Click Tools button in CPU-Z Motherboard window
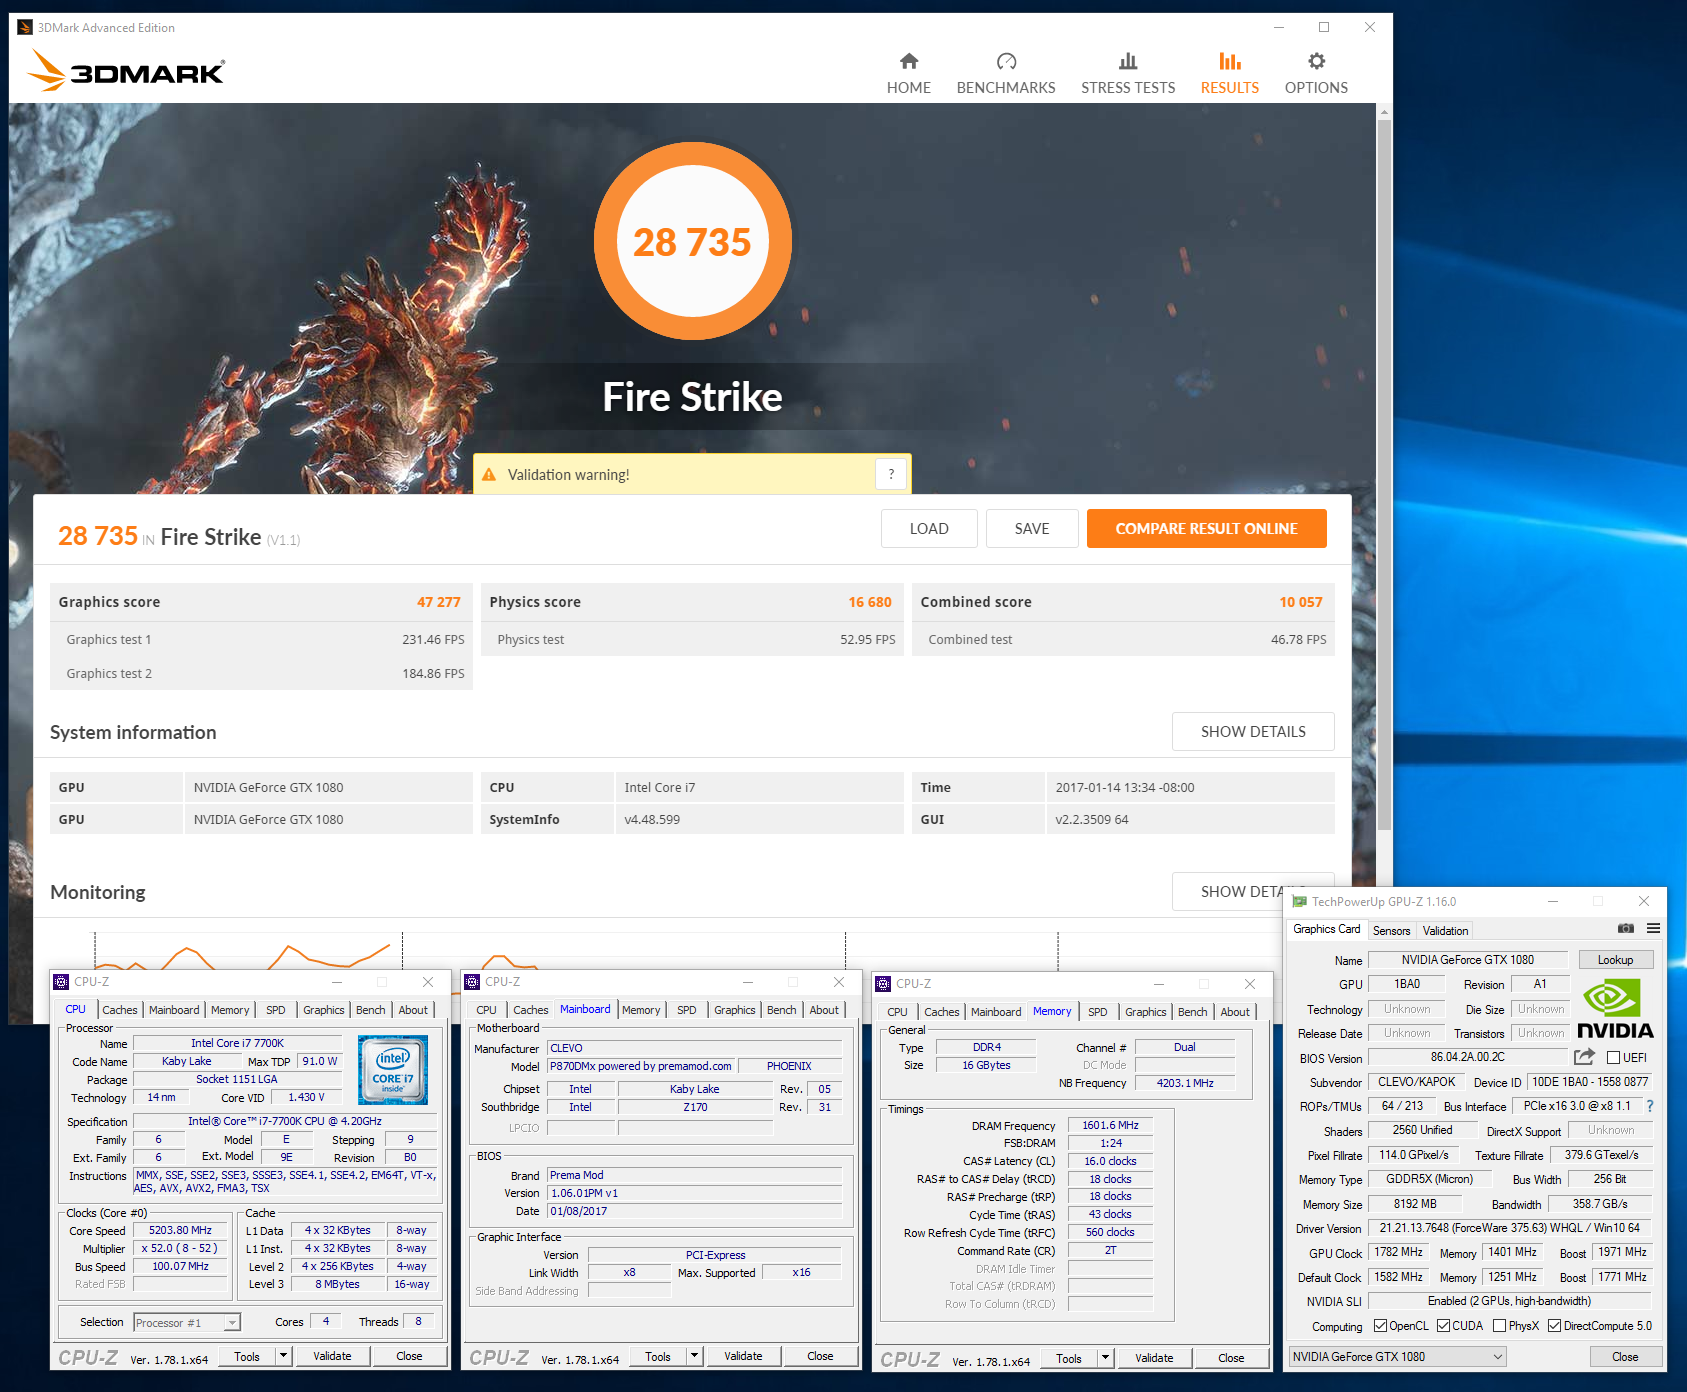Viewport: 1687px width, 1392px height. pos(658,1356)
